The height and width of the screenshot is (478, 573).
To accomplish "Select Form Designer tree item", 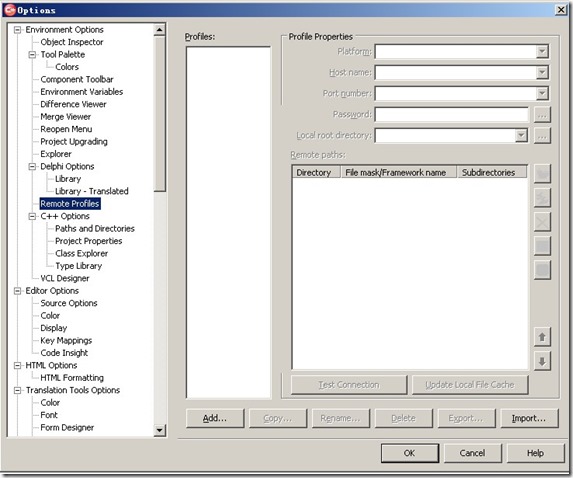I will point(67,427).
